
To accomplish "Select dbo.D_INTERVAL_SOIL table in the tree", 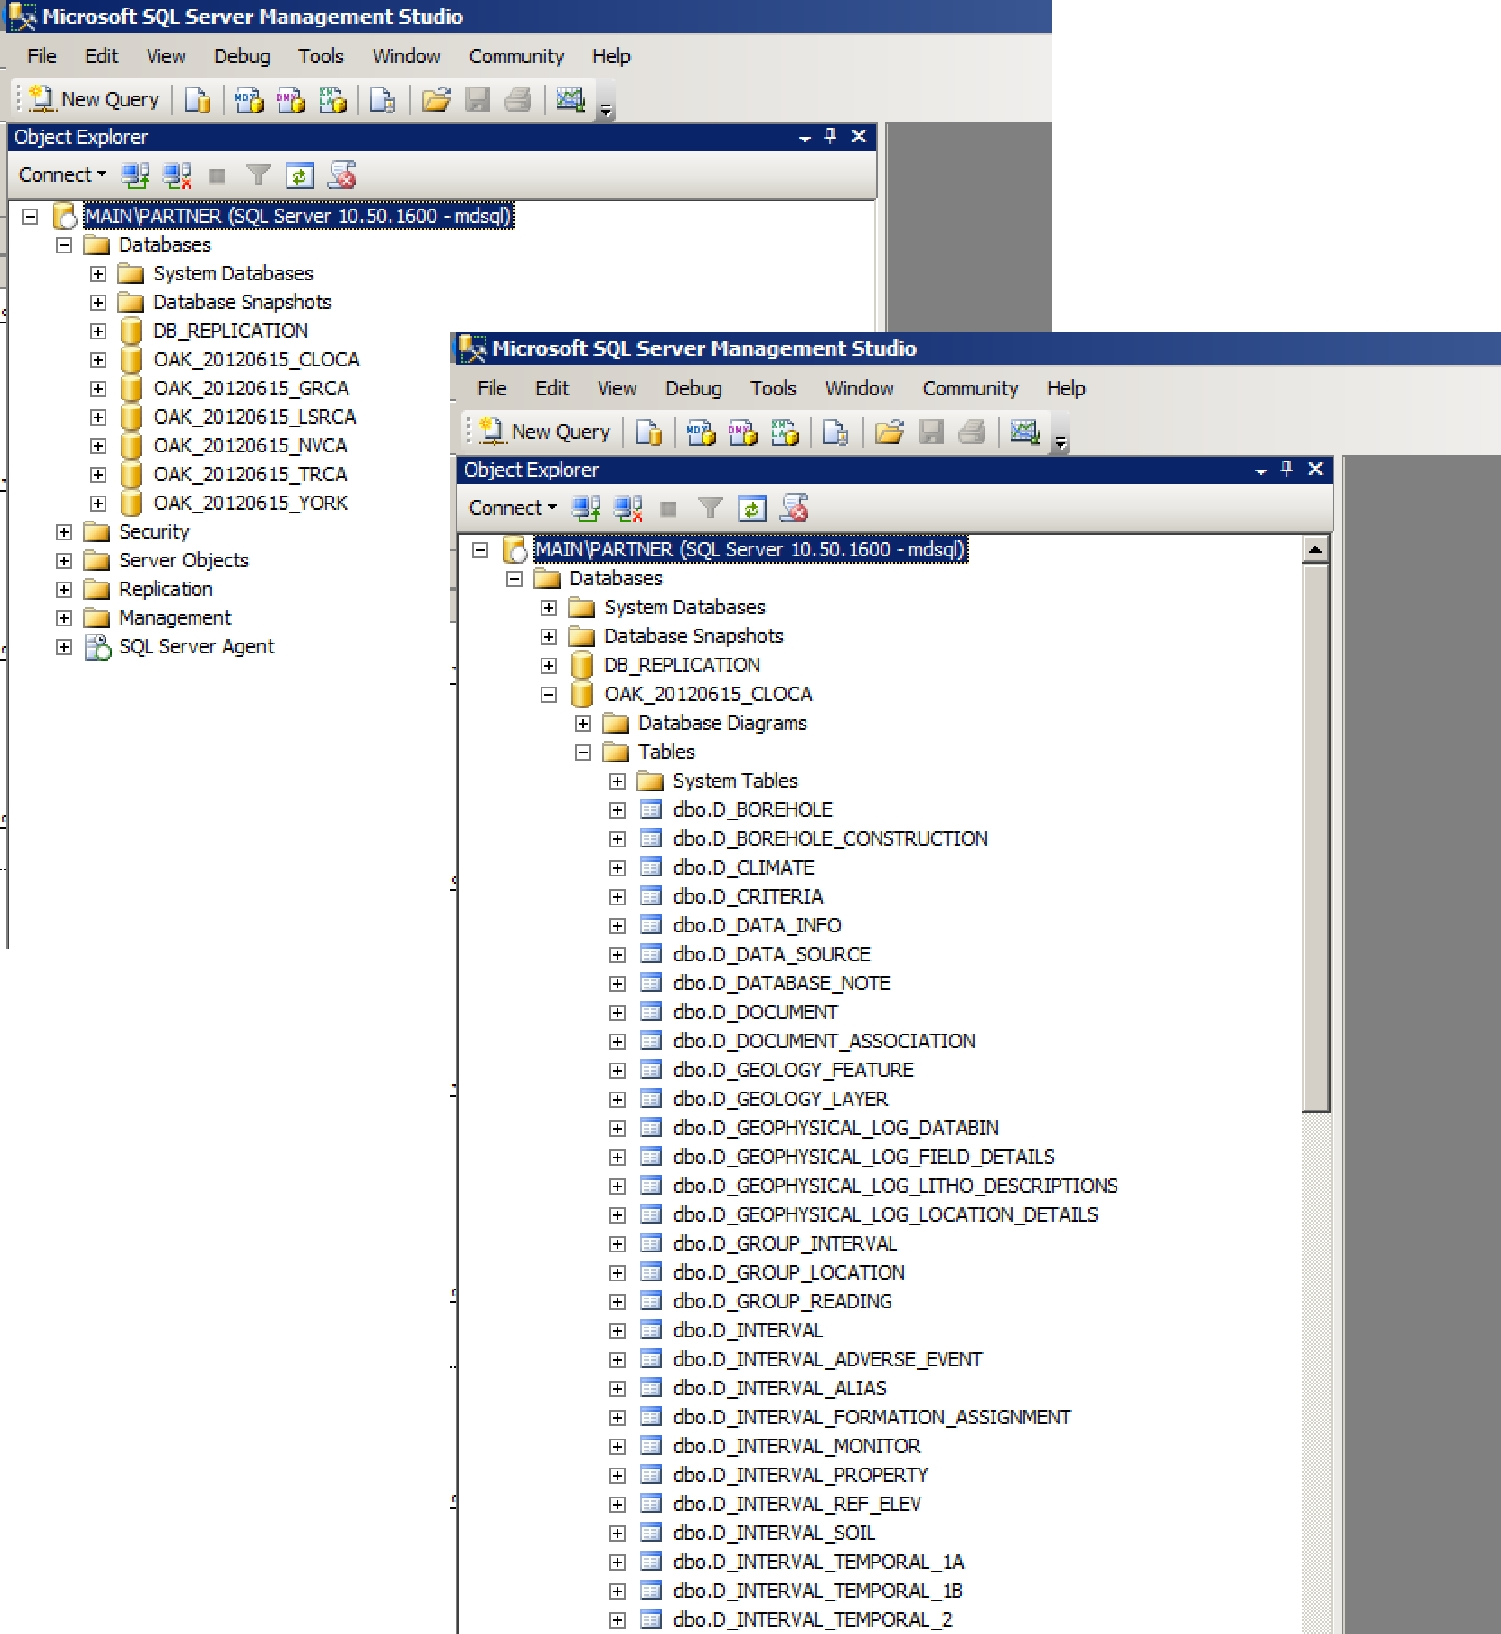I will coord(774,1533).
